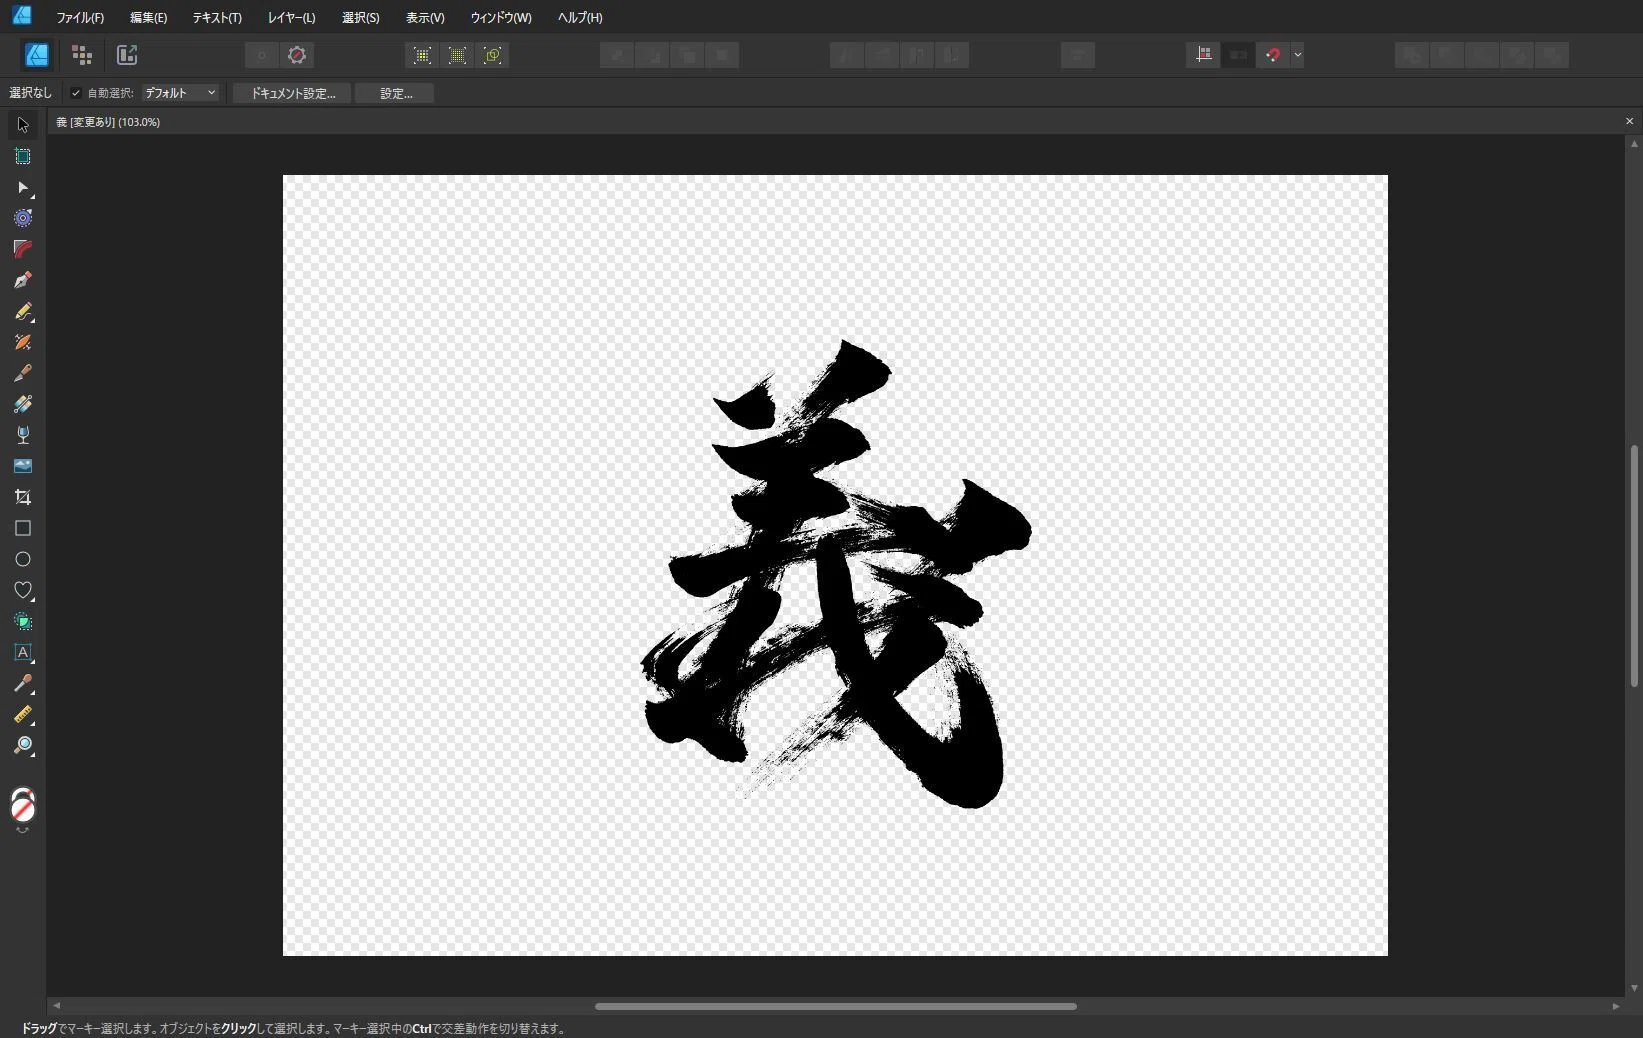Viewport: 1643px width, 1038px height.
Task: Select the Ellipse shape tool
Action: [22, 559]
